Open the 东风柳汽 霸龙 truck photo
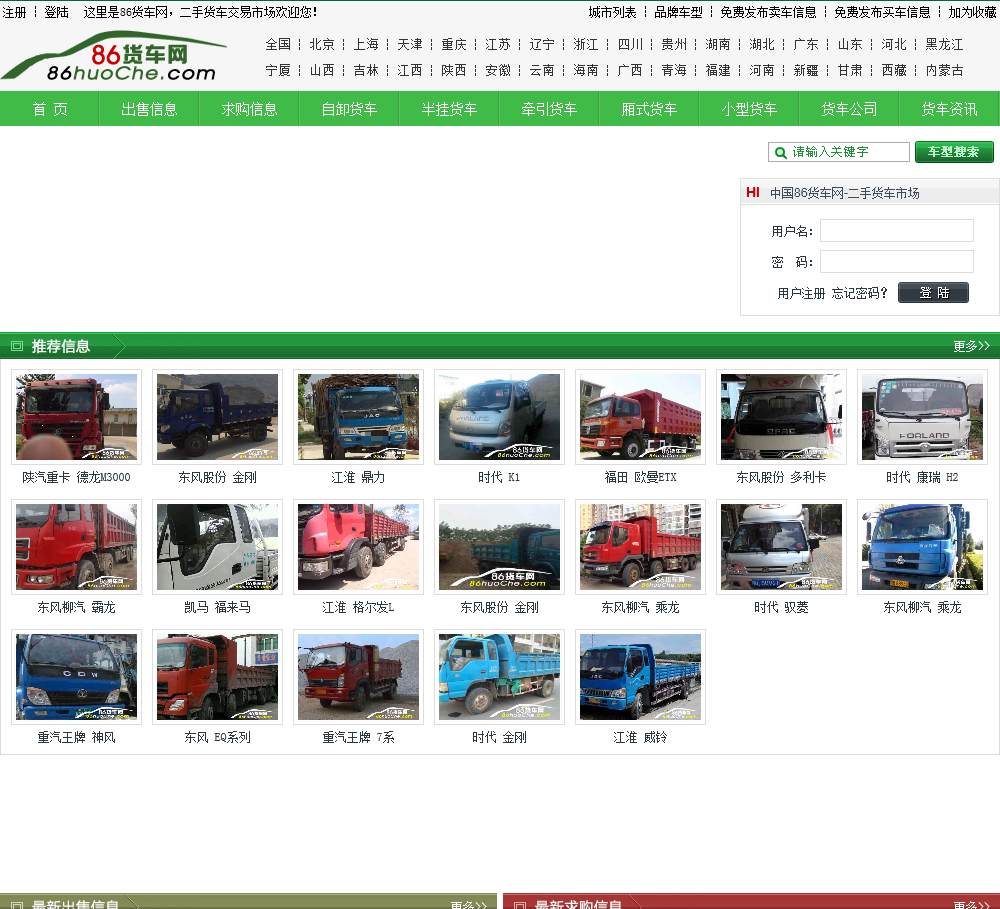The image size is (1000, 909). click(77, 547)
